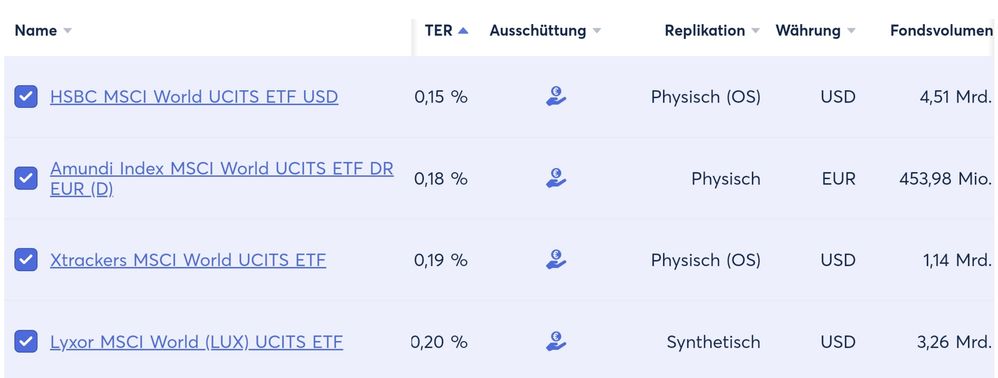Uncheck the Xtrackers MSCI World ETF checkbox
This screenshot has width=998, height=378.
pos(26,260)
